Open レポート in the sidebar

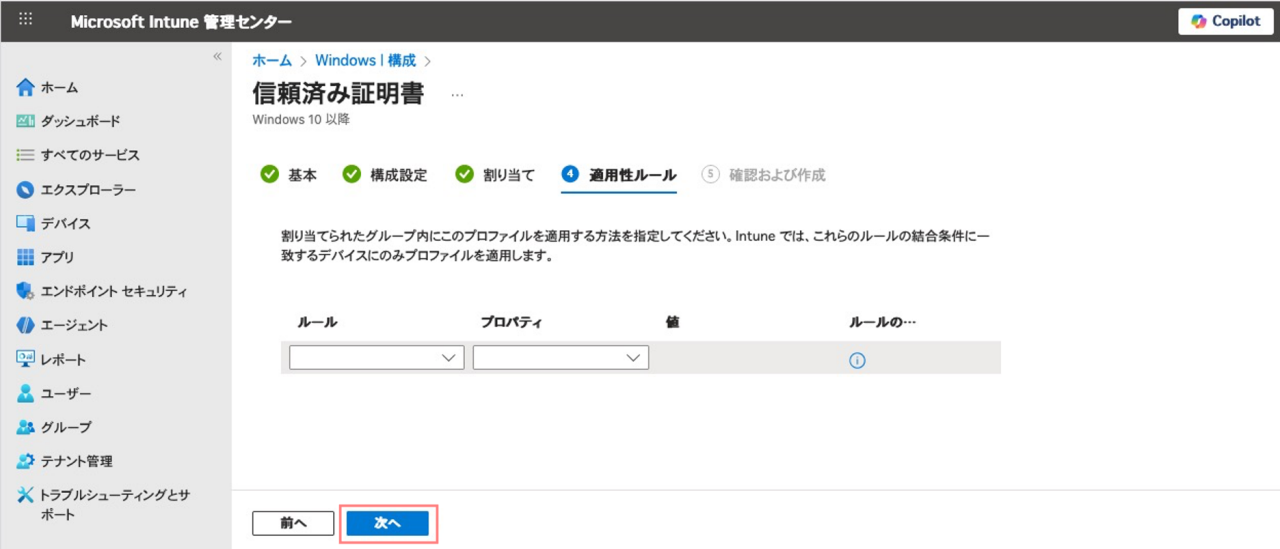pos(63,360)
